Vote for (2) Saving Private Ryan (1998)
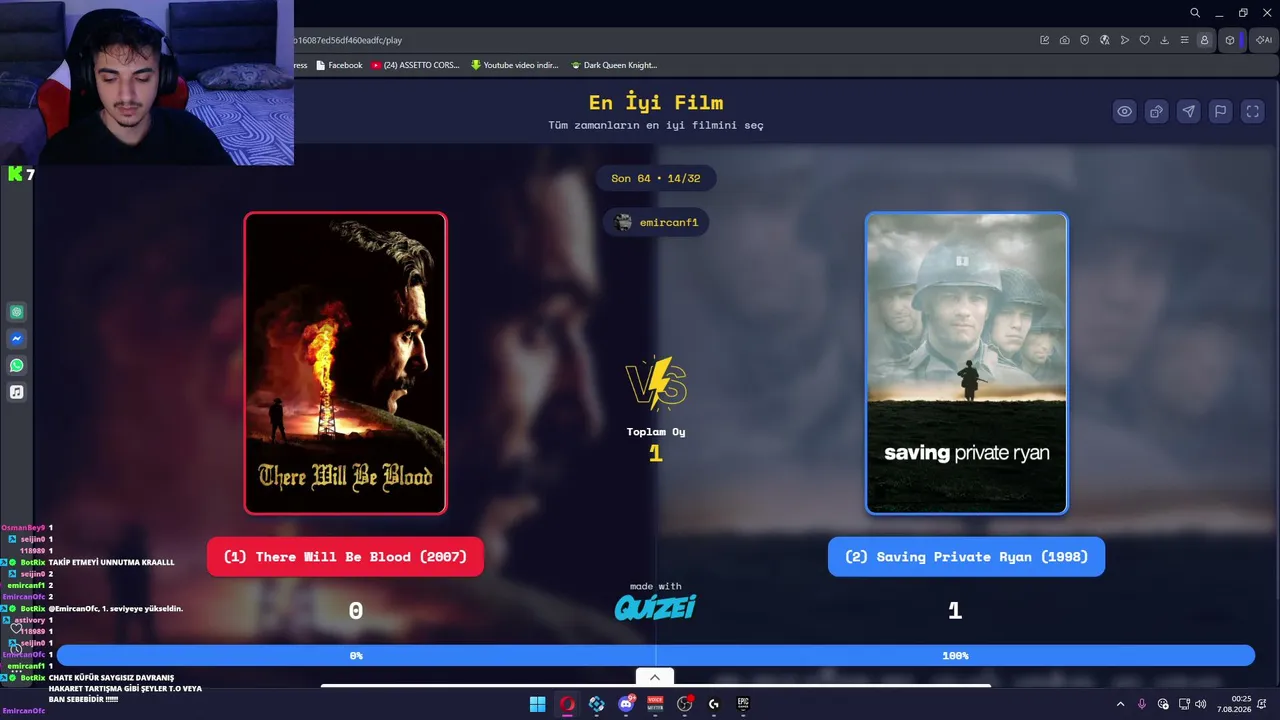The image size is (1280, 720). 966,557
